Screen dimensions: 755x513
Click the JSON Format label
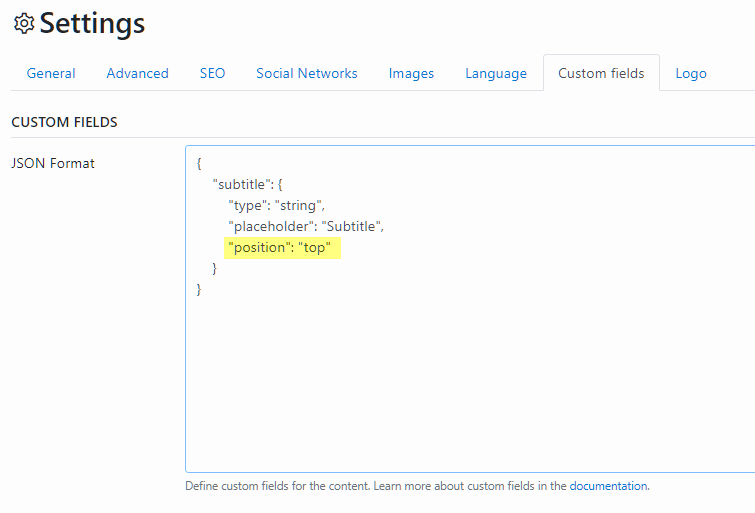(x=53, y=163)
